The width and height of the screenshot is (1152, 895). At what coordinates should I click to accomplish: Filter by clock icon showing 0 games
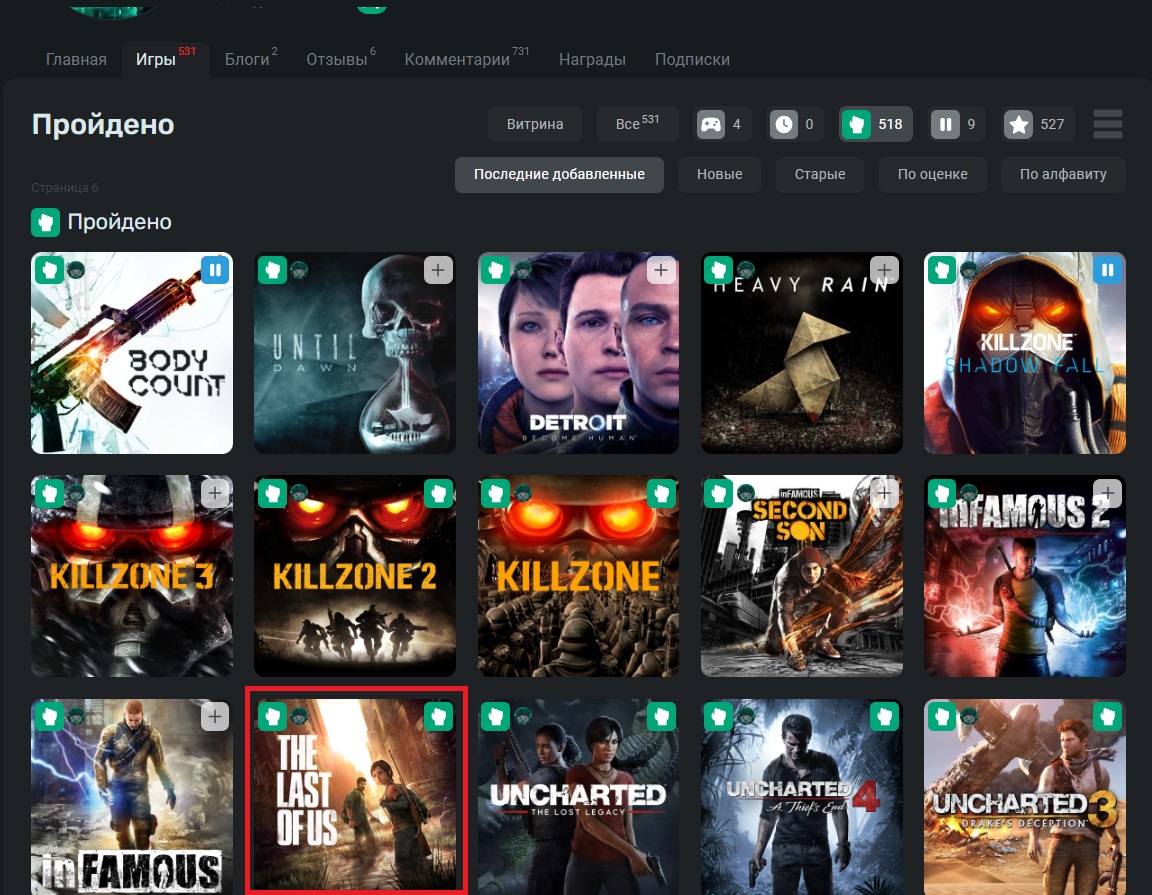click(x=794, y=124)
